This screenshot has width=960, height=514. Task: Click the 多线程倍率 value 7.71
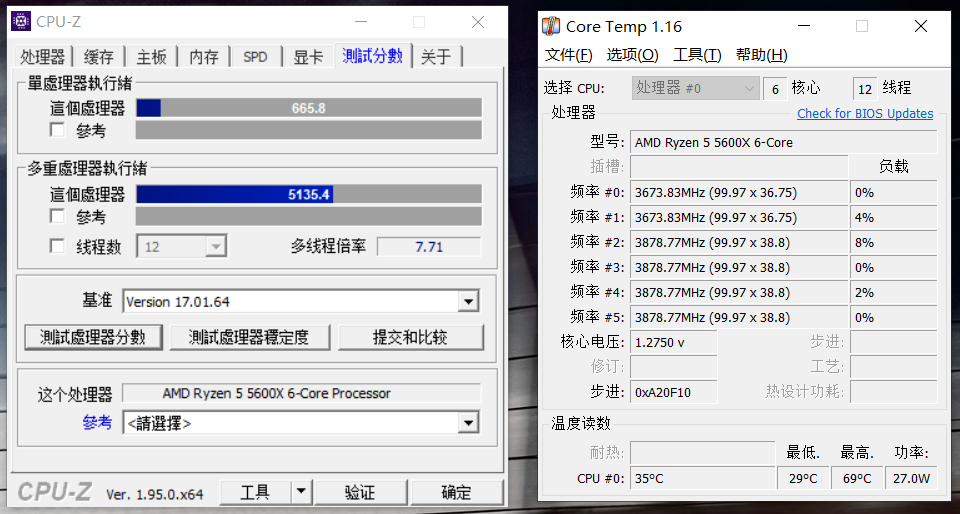coord(429,247)
